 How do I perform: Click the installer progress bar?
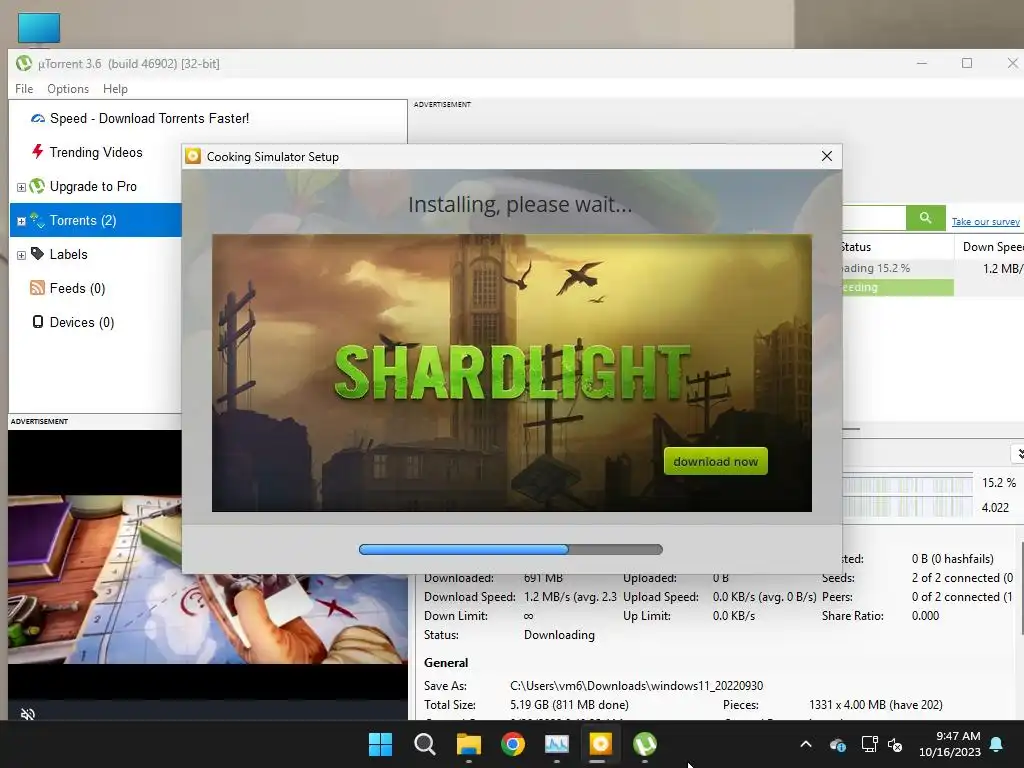click(x=511, y=549)
